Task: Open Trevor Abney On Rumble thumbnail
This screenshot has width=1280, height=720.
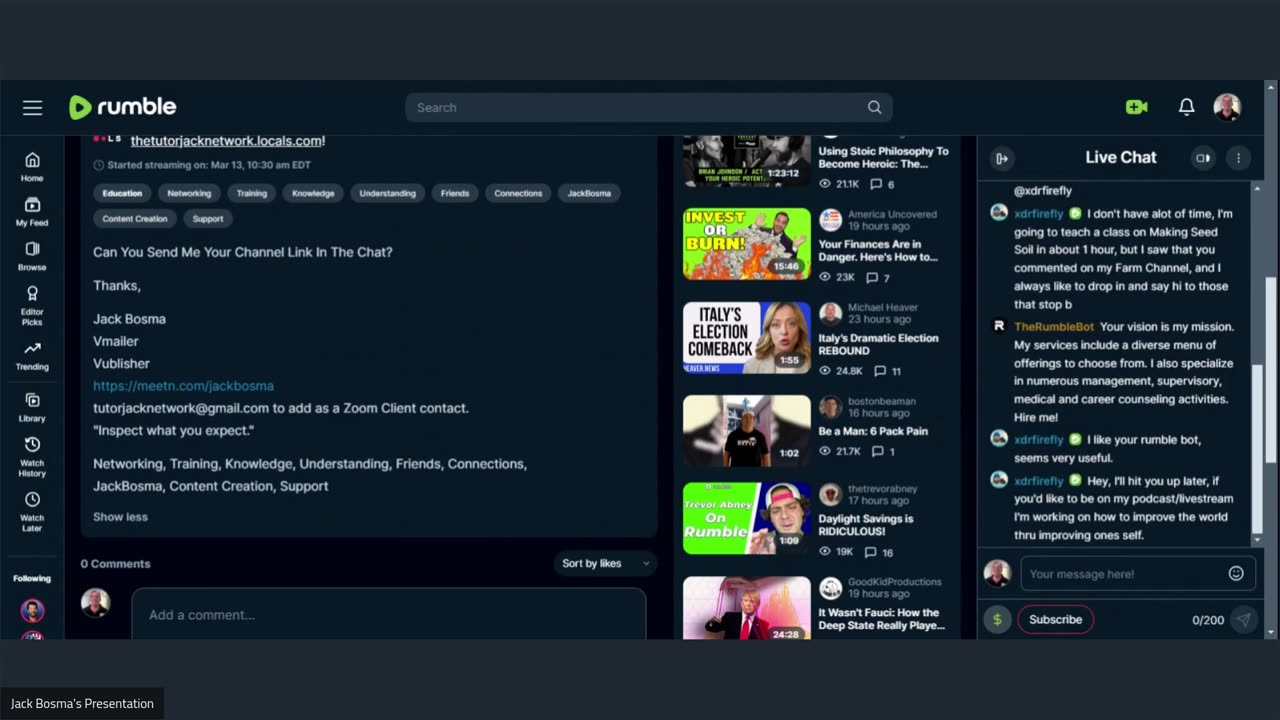Action: (747, 518)
